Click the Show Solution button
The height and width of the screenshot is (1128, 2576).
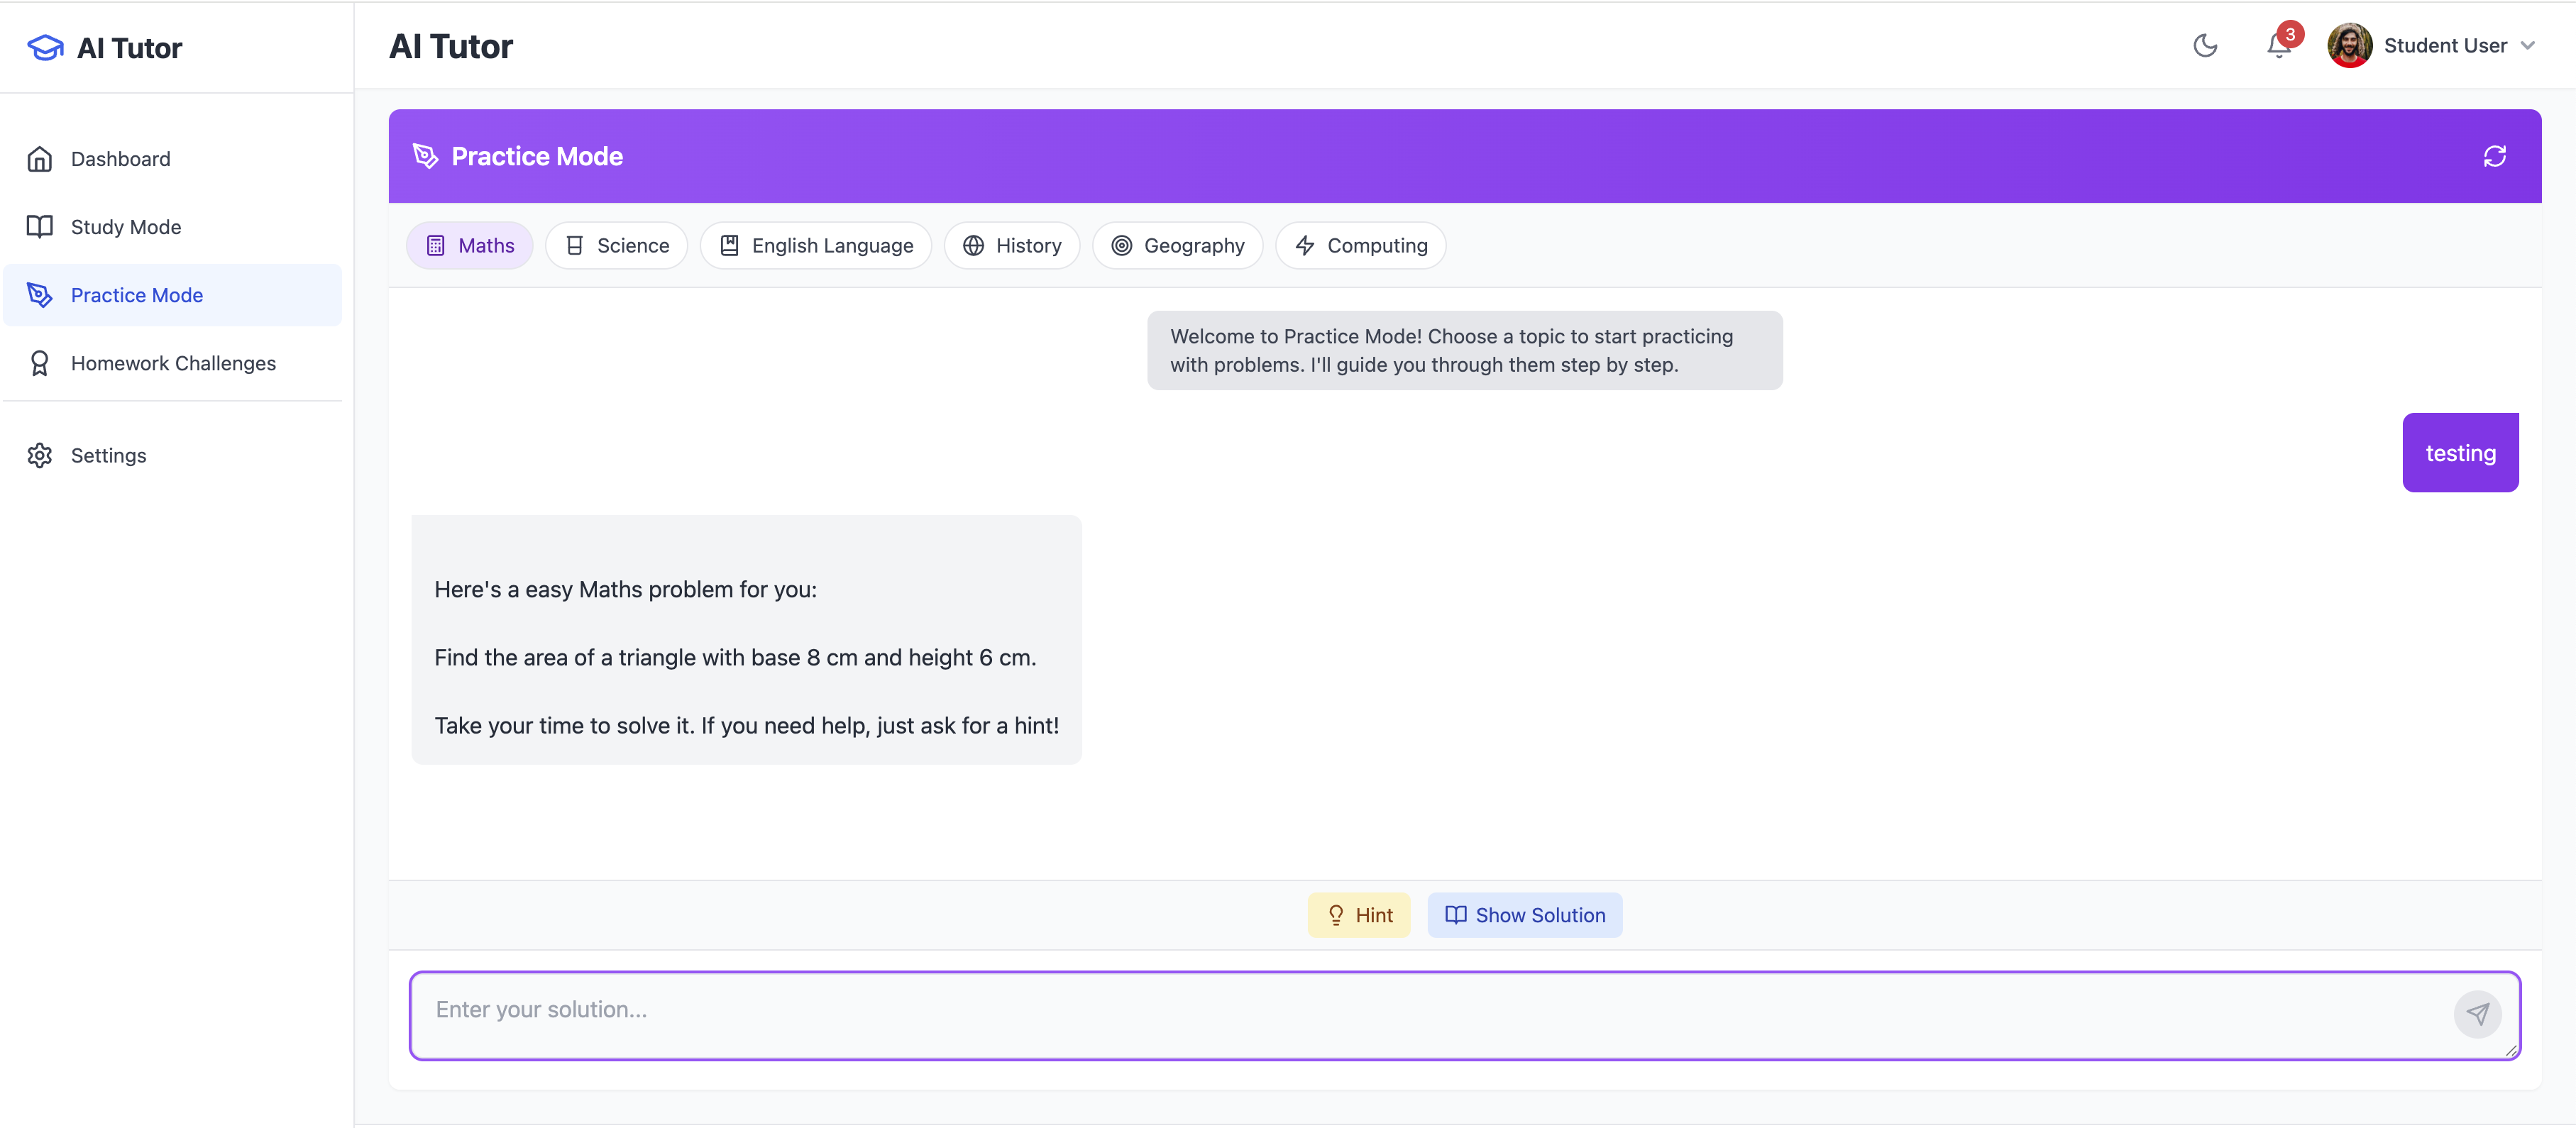(x=1525, y=915)
